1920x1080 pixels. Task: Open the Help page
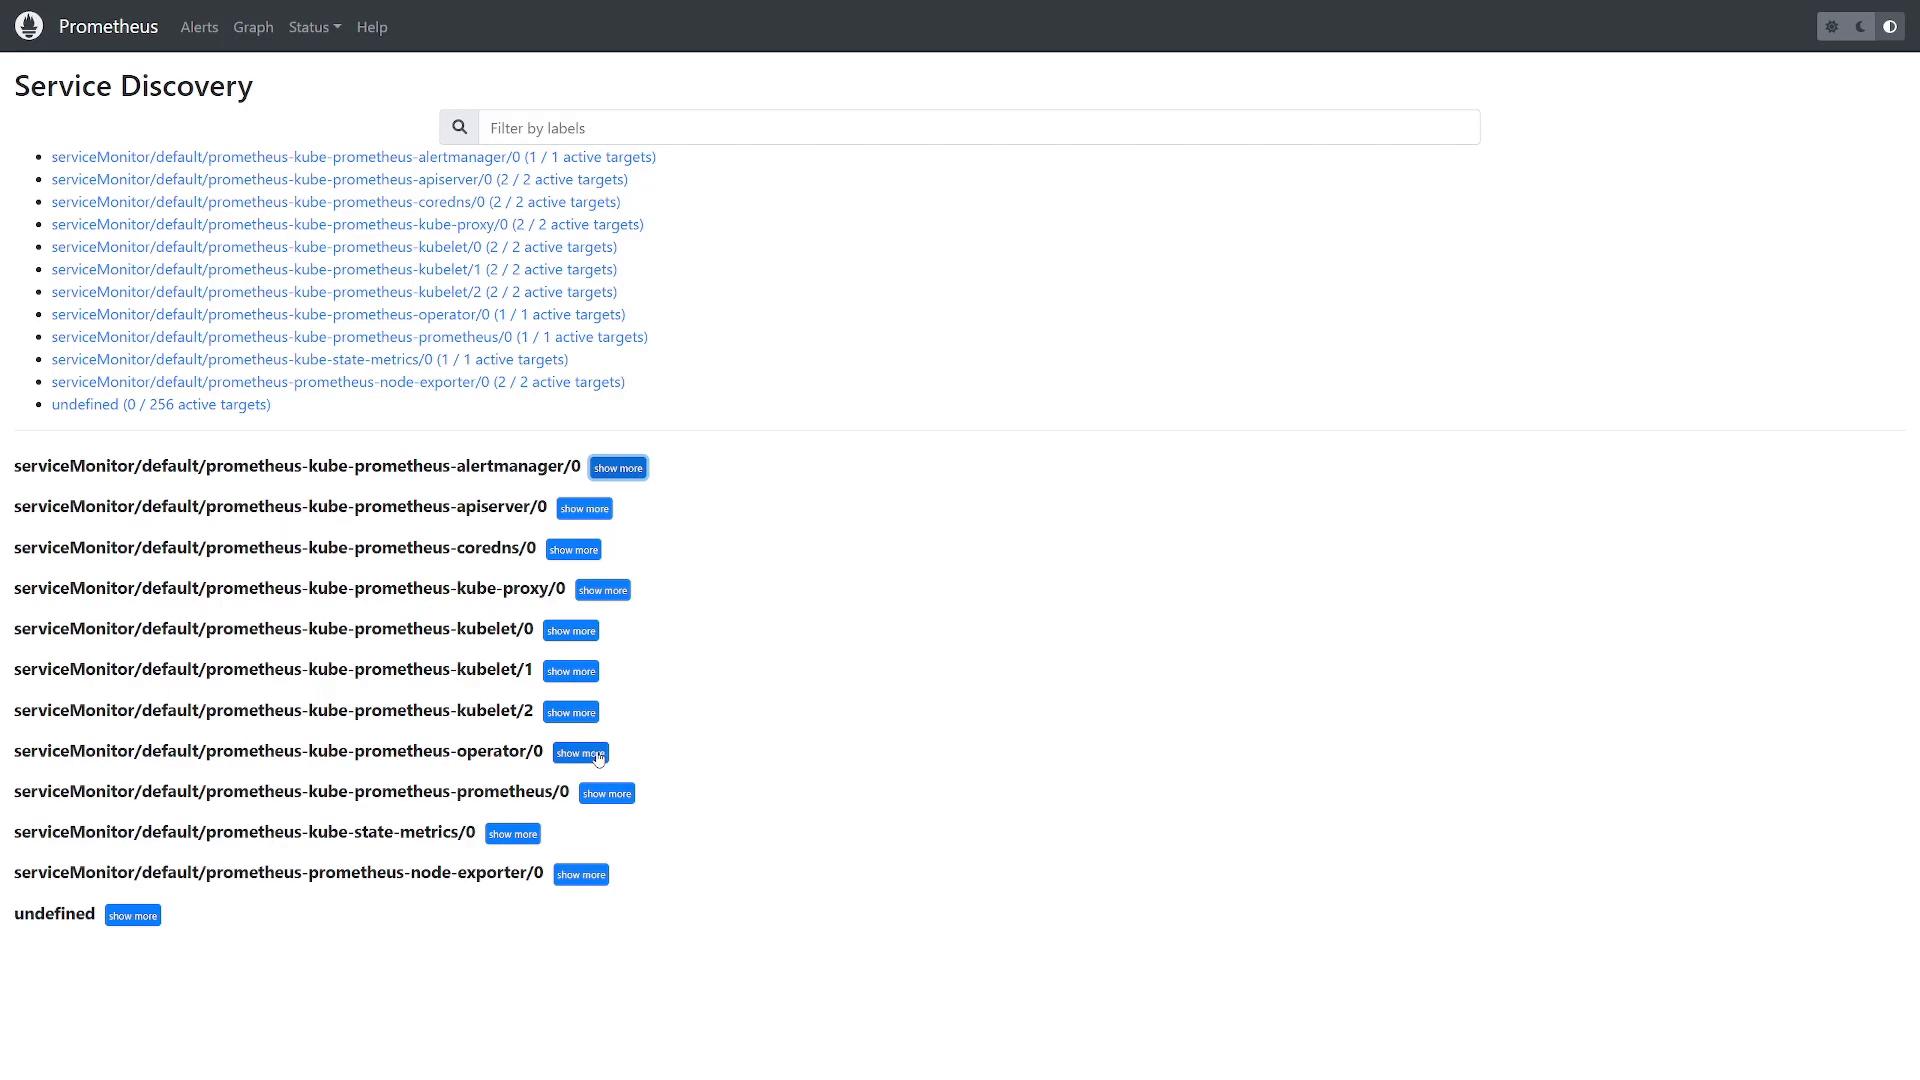[x=372, y=27]
